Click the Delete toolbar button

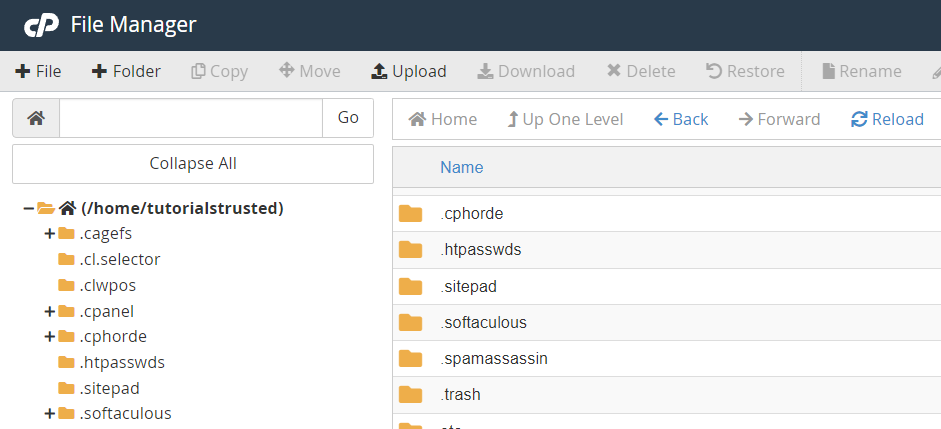coord(641,71)
